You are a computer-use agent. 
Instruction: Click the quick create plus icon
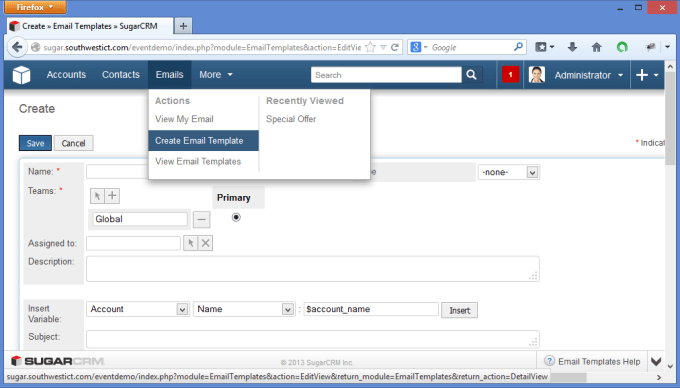click(641, 75)
